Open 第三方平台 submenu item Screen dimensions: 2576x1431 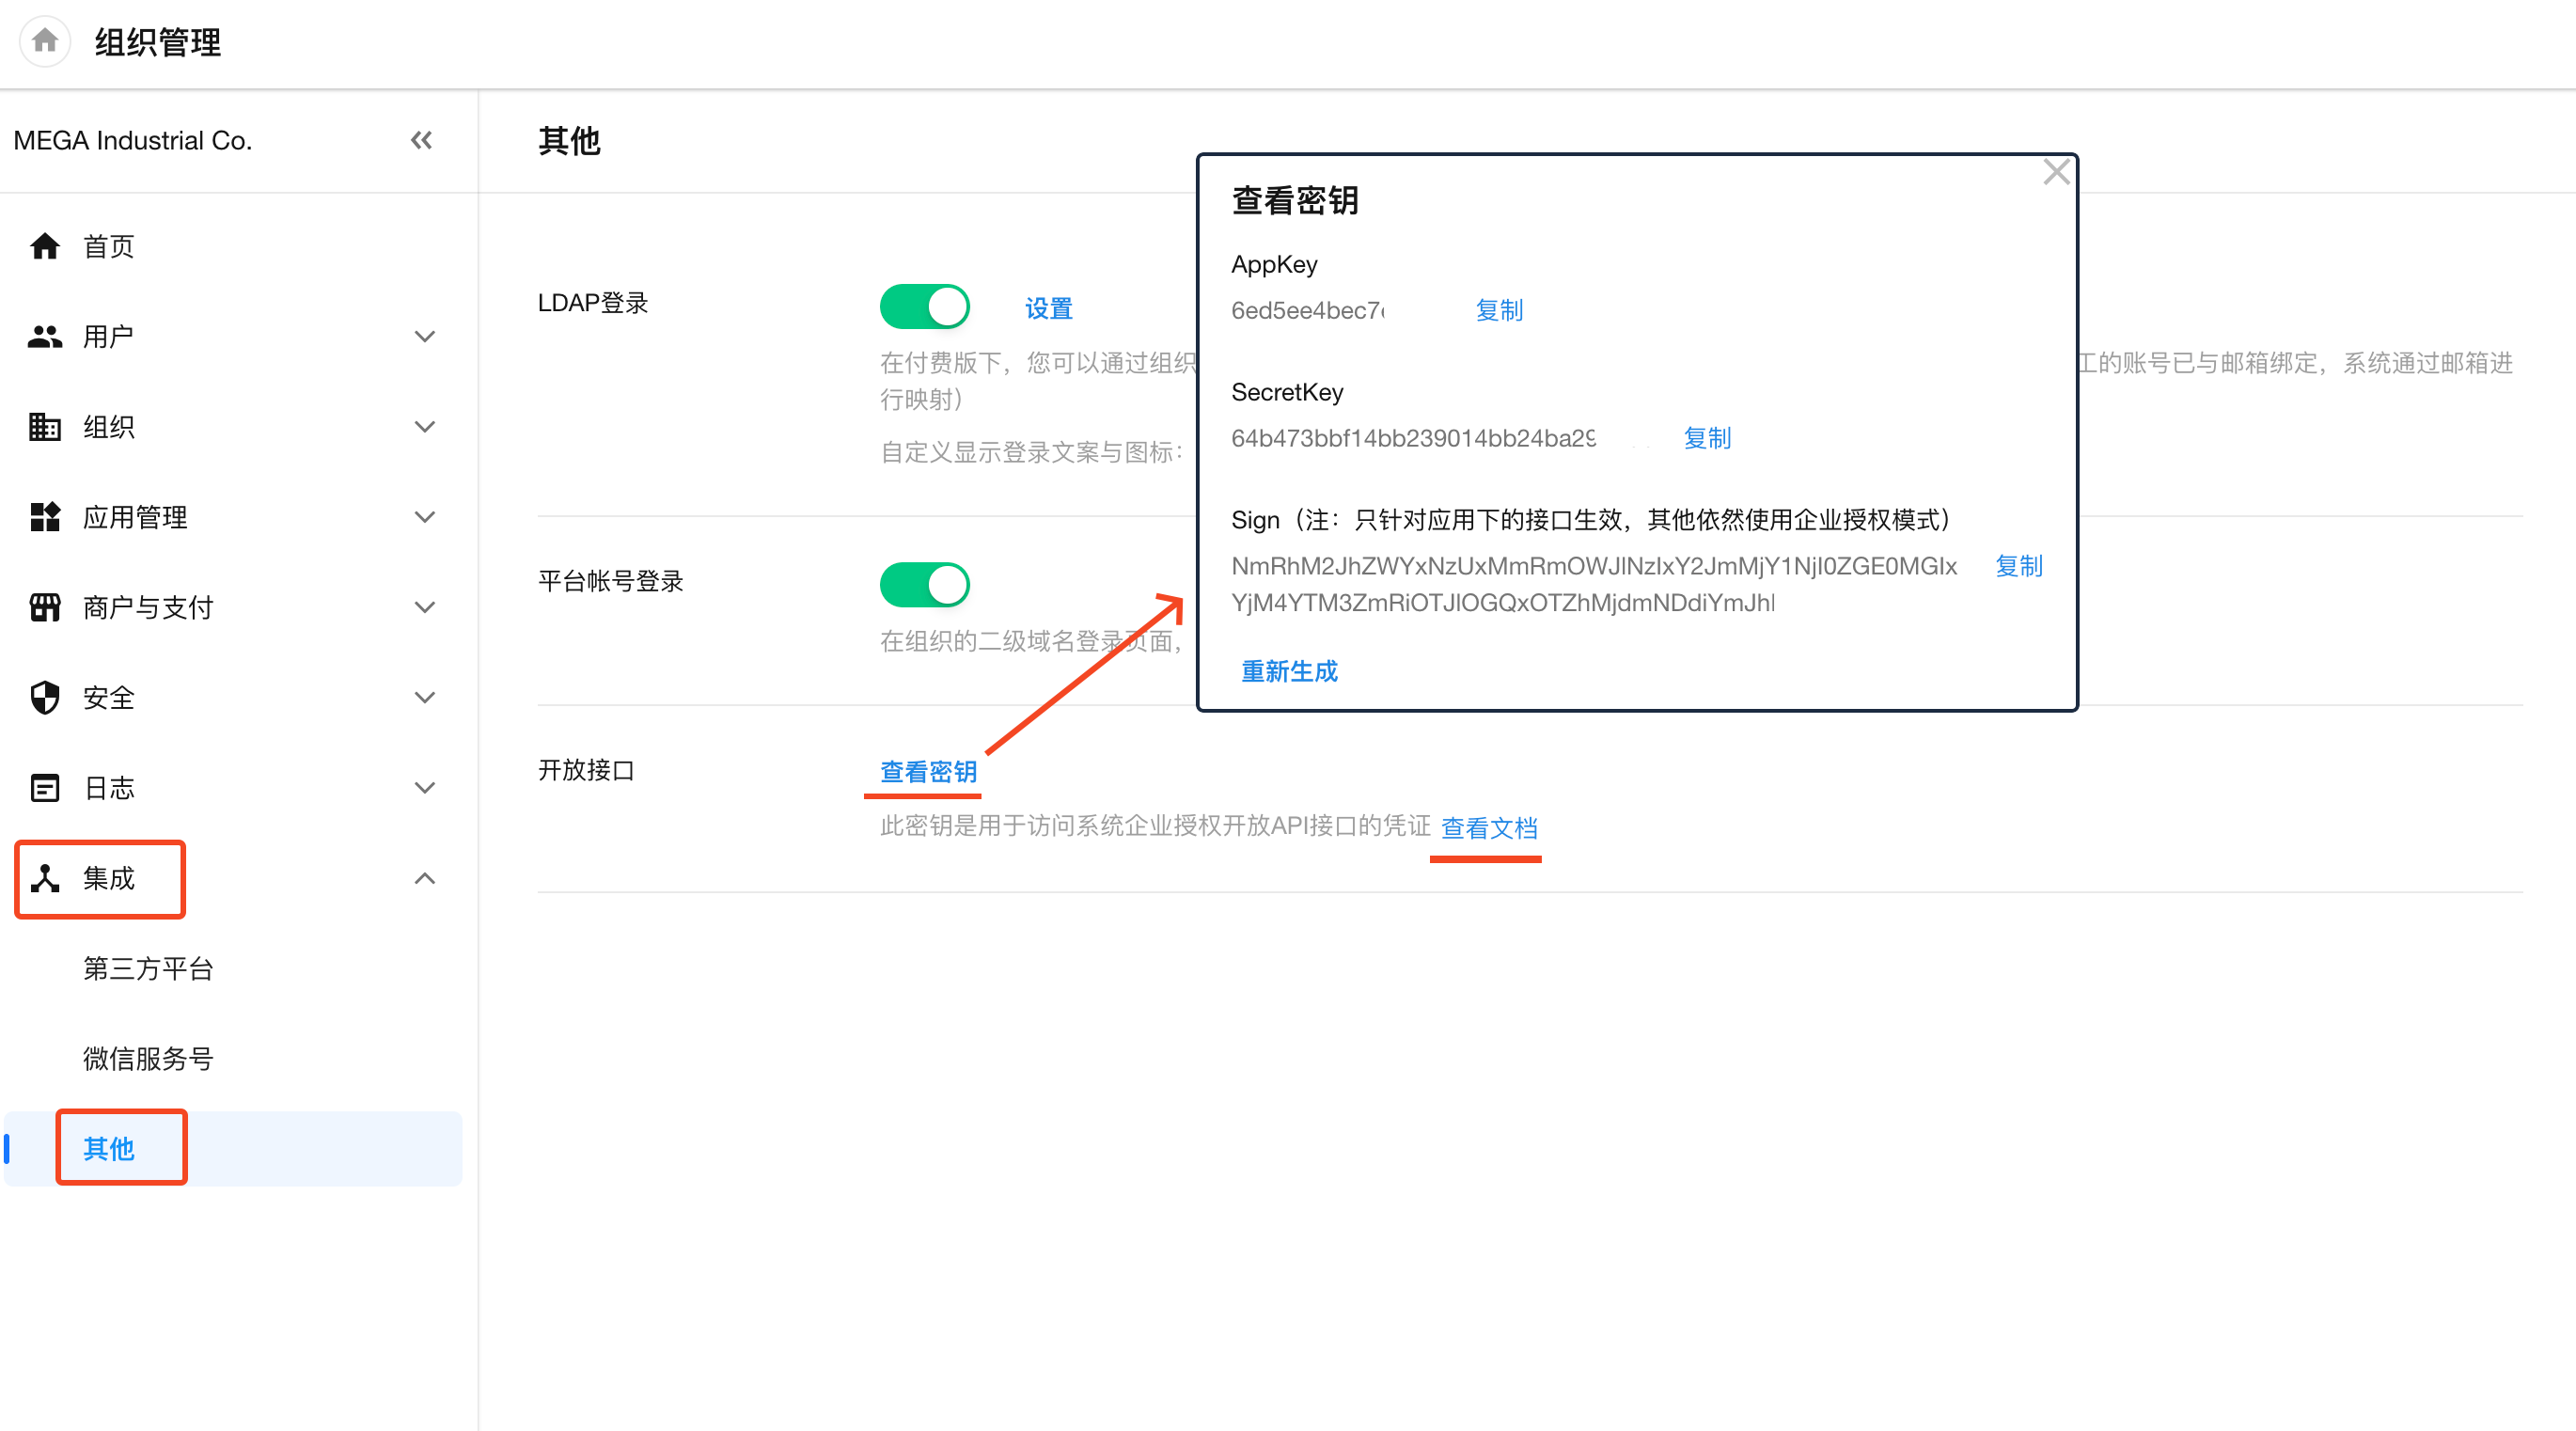(x=148, y=968)
